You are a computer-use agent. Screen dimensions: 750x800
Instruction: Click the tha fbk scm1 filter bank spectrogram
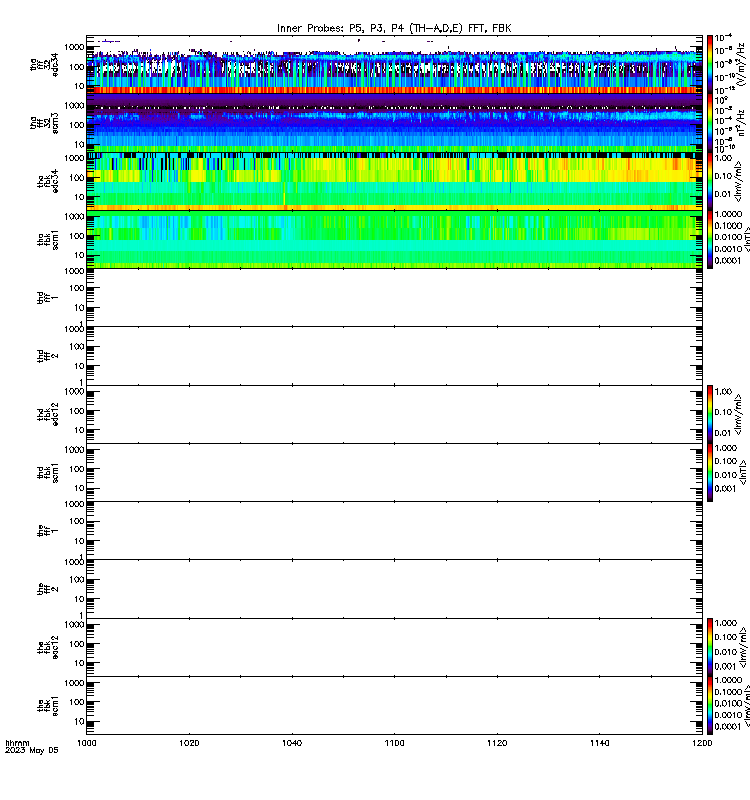pos(394,239)
